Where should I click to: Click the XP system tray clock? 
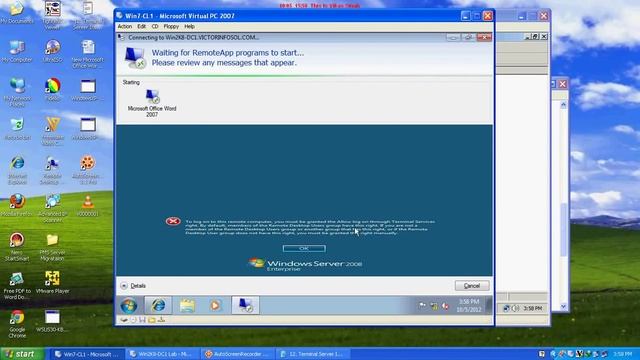point(623,354)
